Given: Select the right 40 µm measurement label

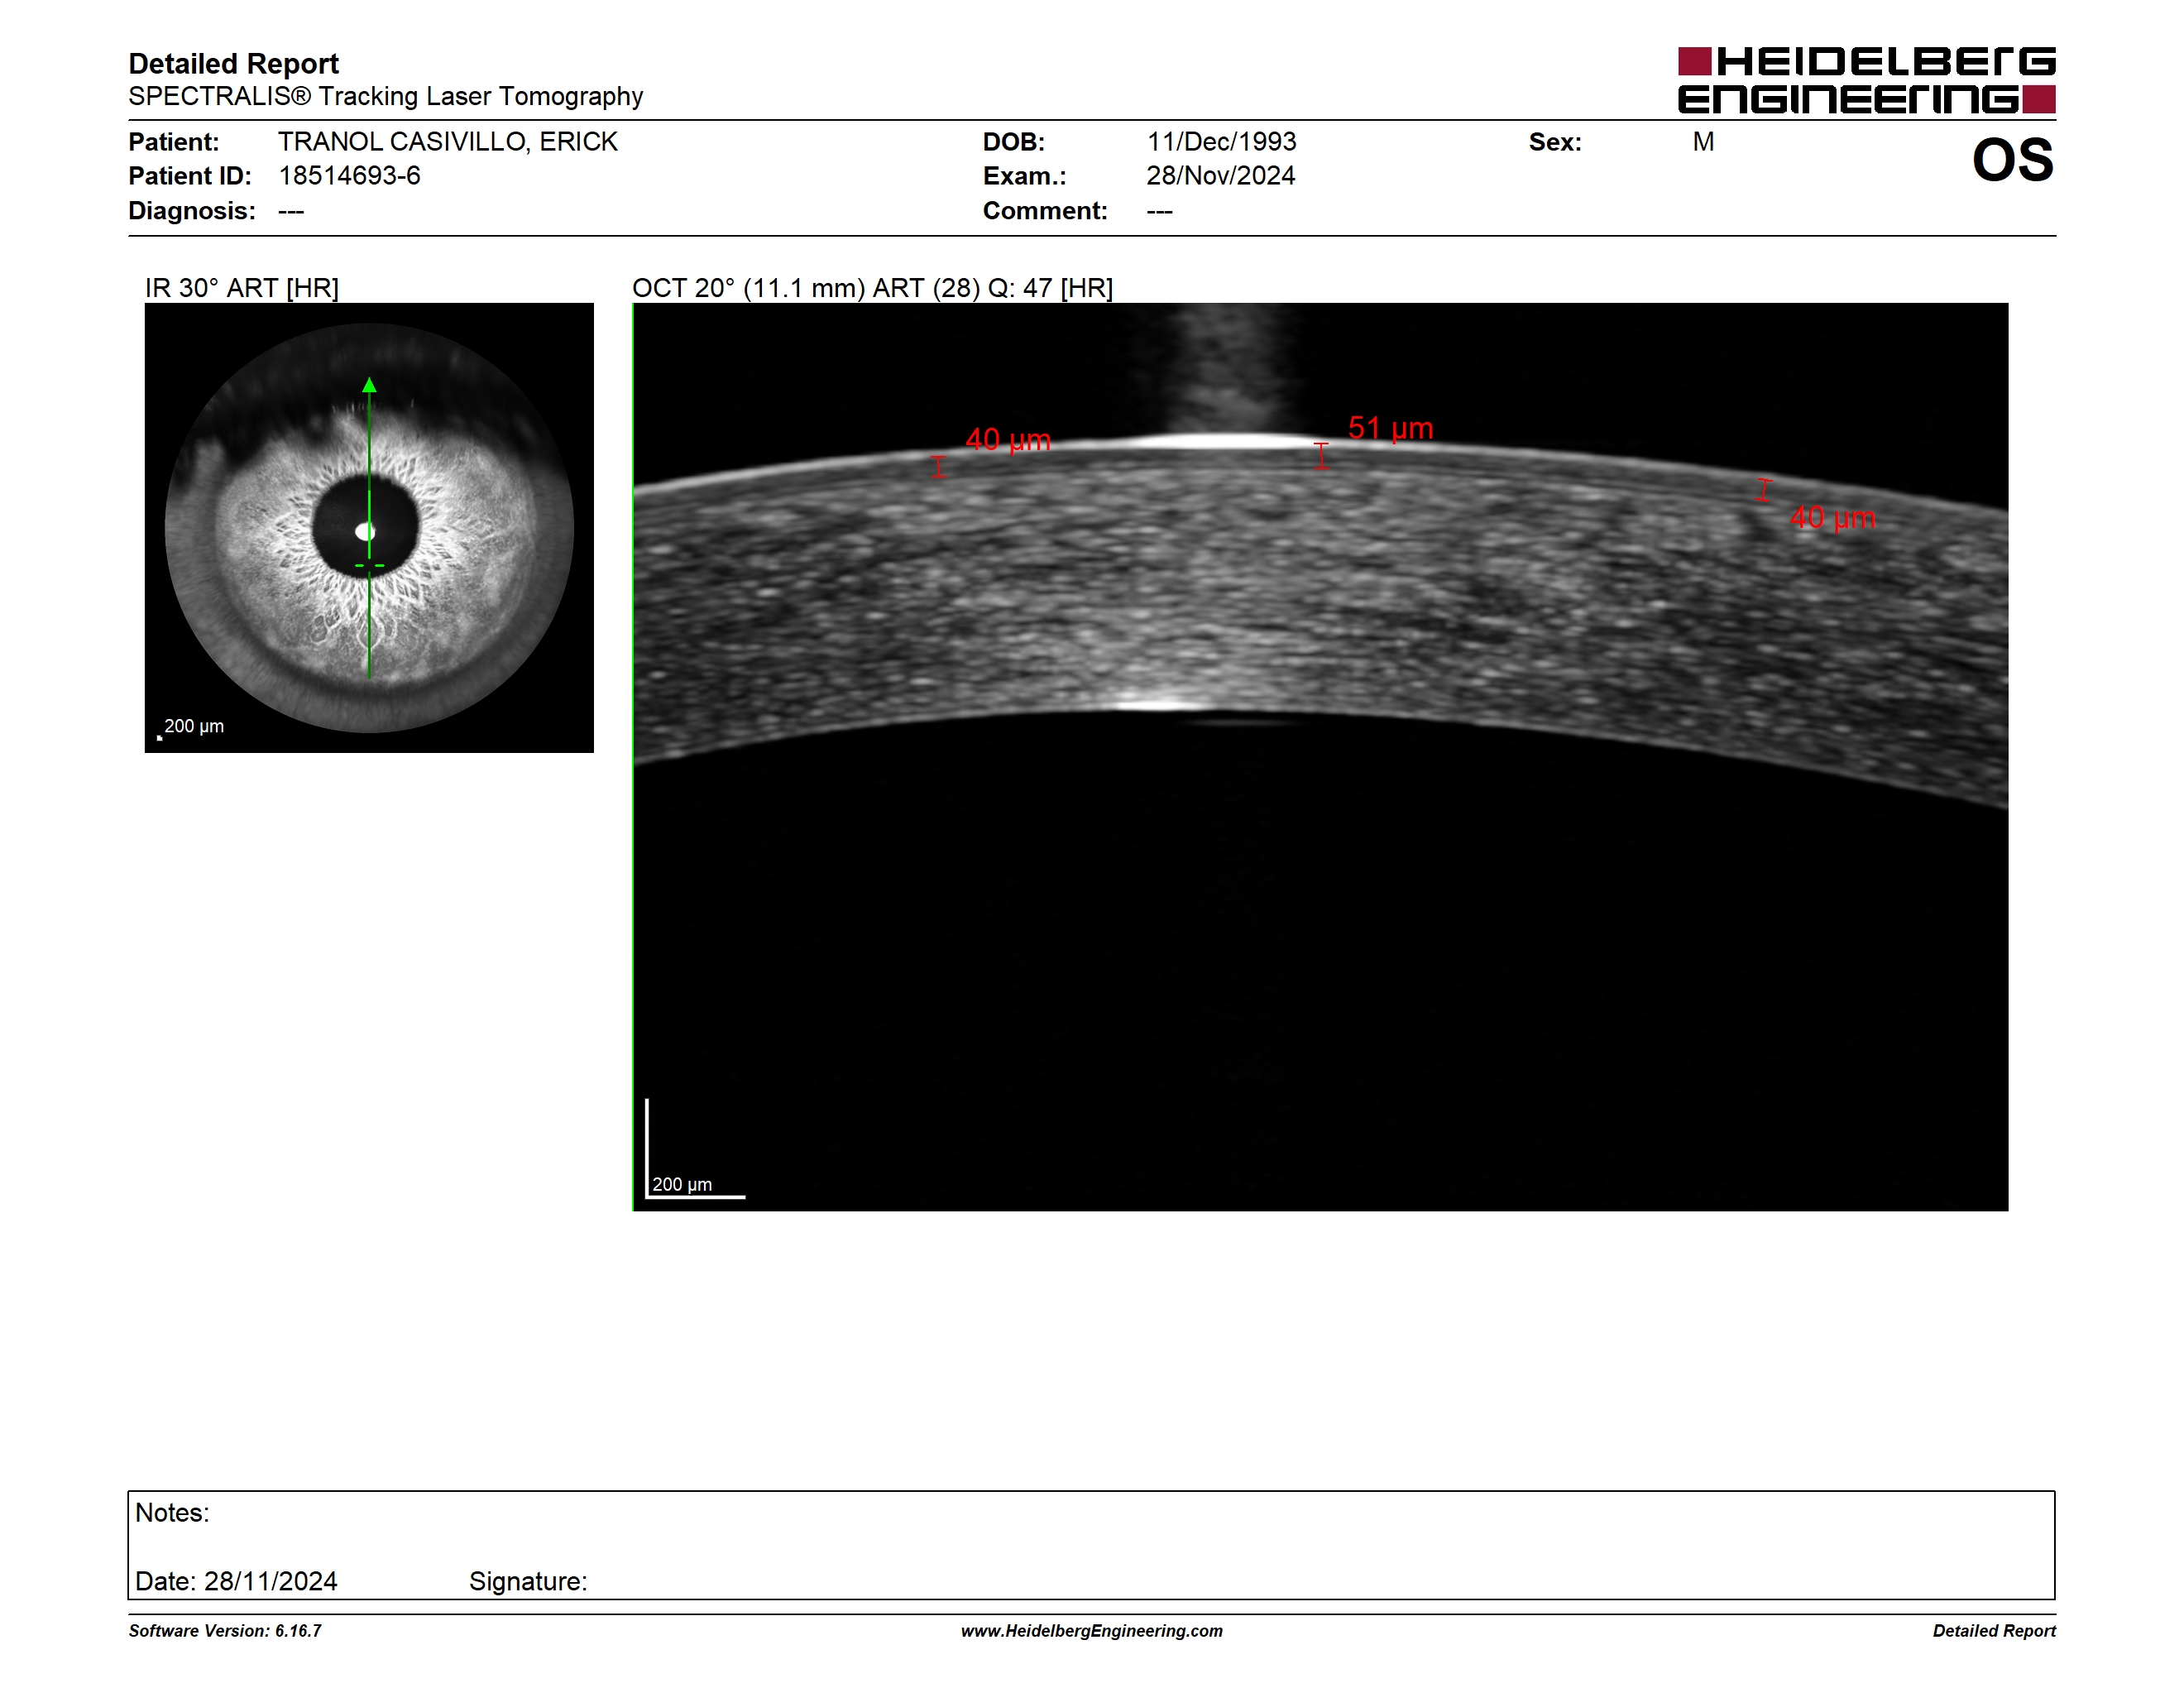Looking at the screenshot, I should pos(1832,518).
